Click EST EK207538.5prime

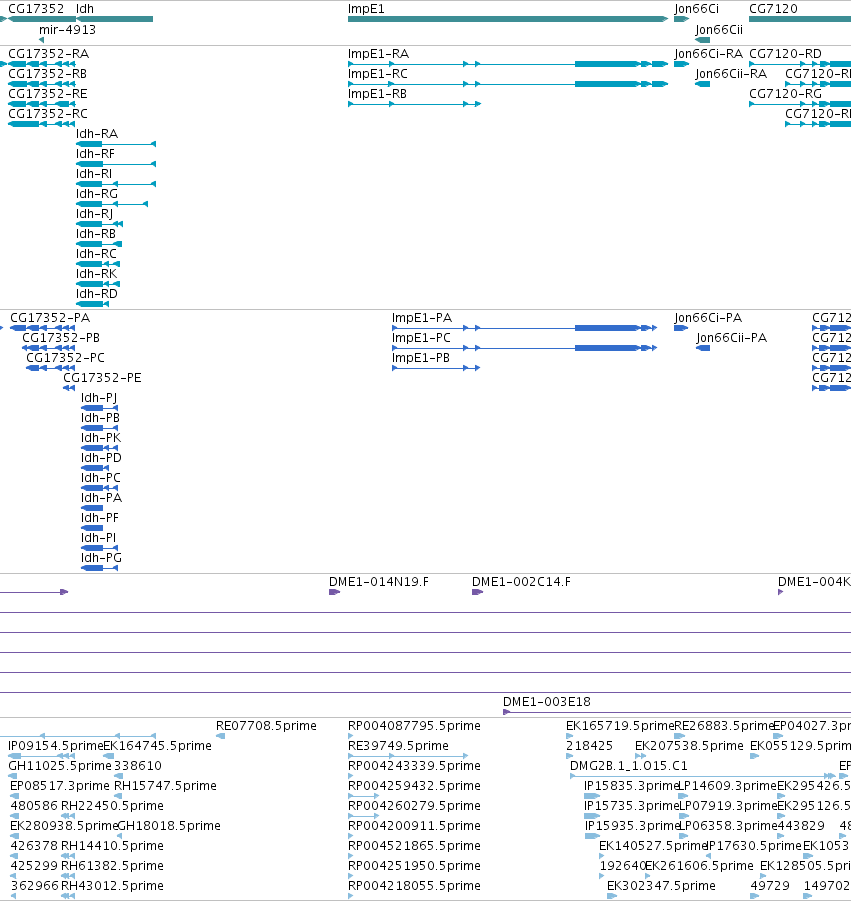point(689,746)
